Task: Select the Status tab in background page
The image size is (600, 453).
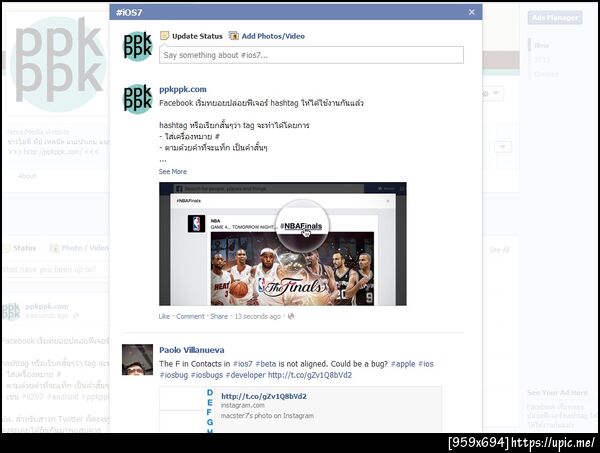Action: [20, 248]
